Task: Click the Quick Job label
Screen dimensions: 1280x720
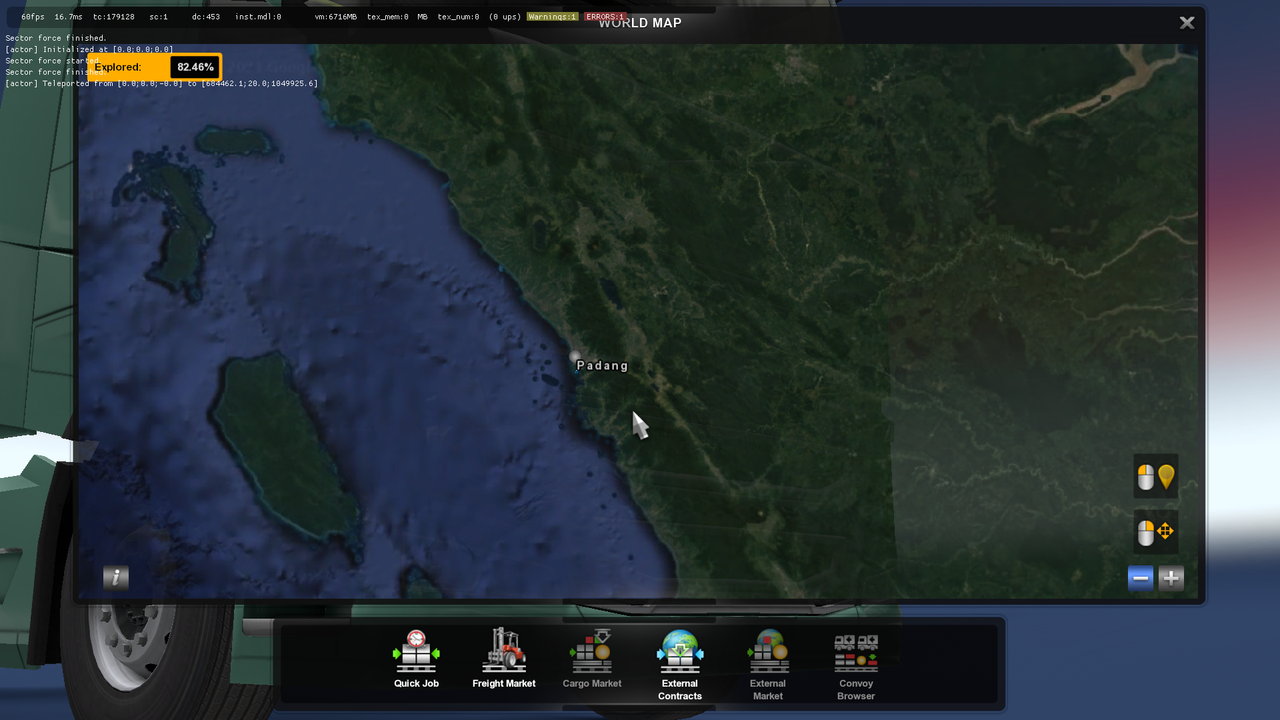Action: tap(416, 684)
